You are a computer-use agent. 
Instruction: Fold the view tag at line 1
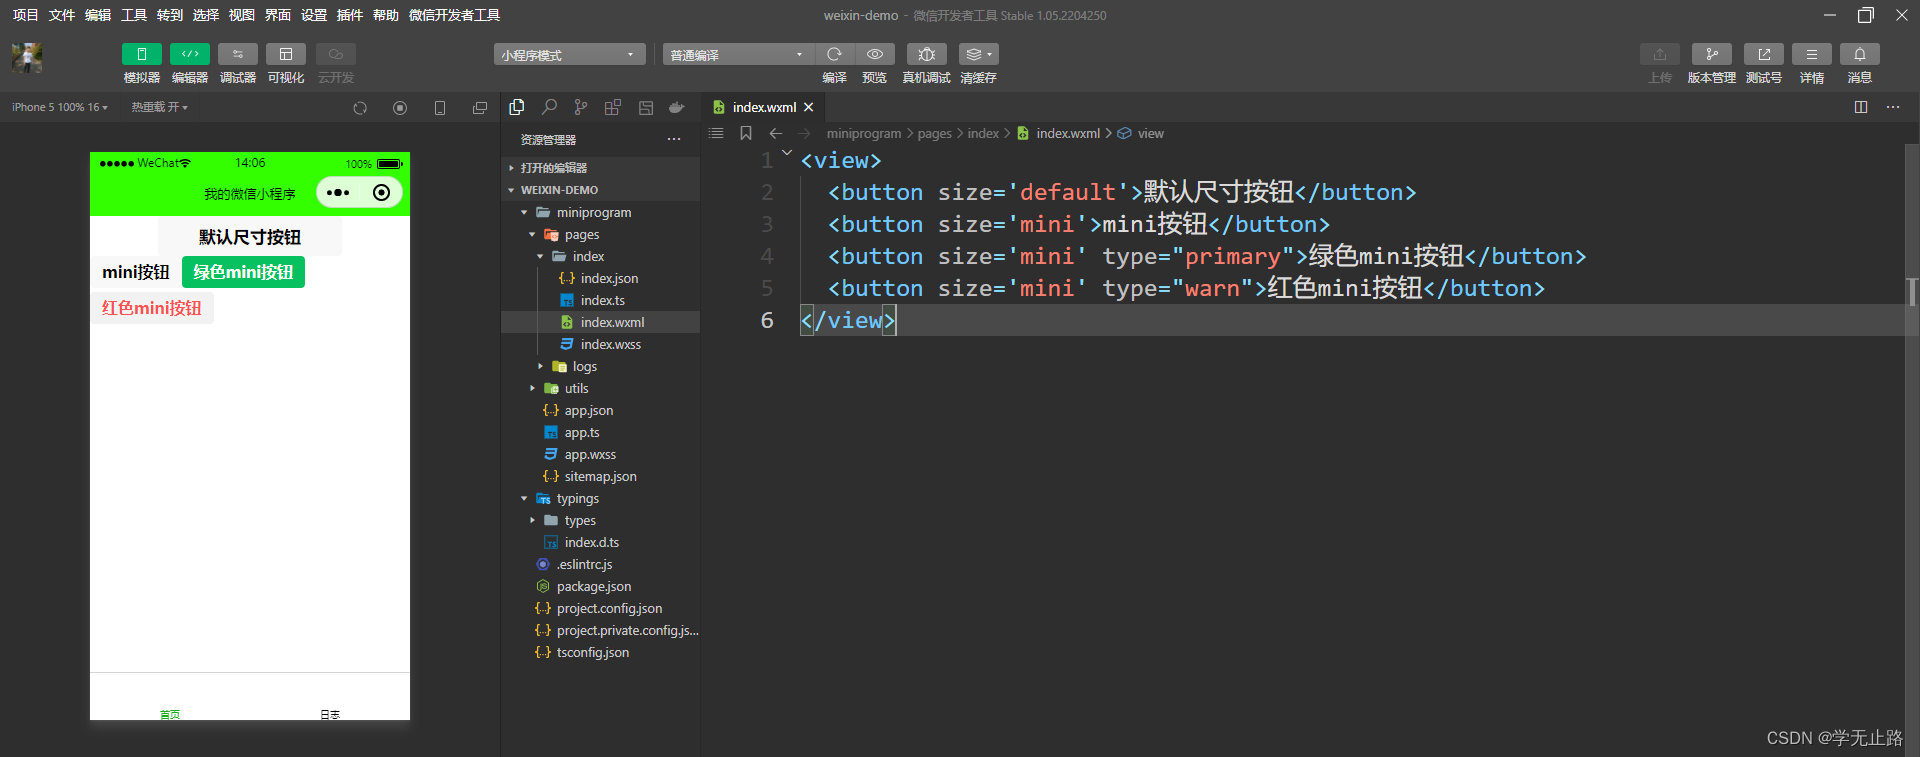click(787, 153)
